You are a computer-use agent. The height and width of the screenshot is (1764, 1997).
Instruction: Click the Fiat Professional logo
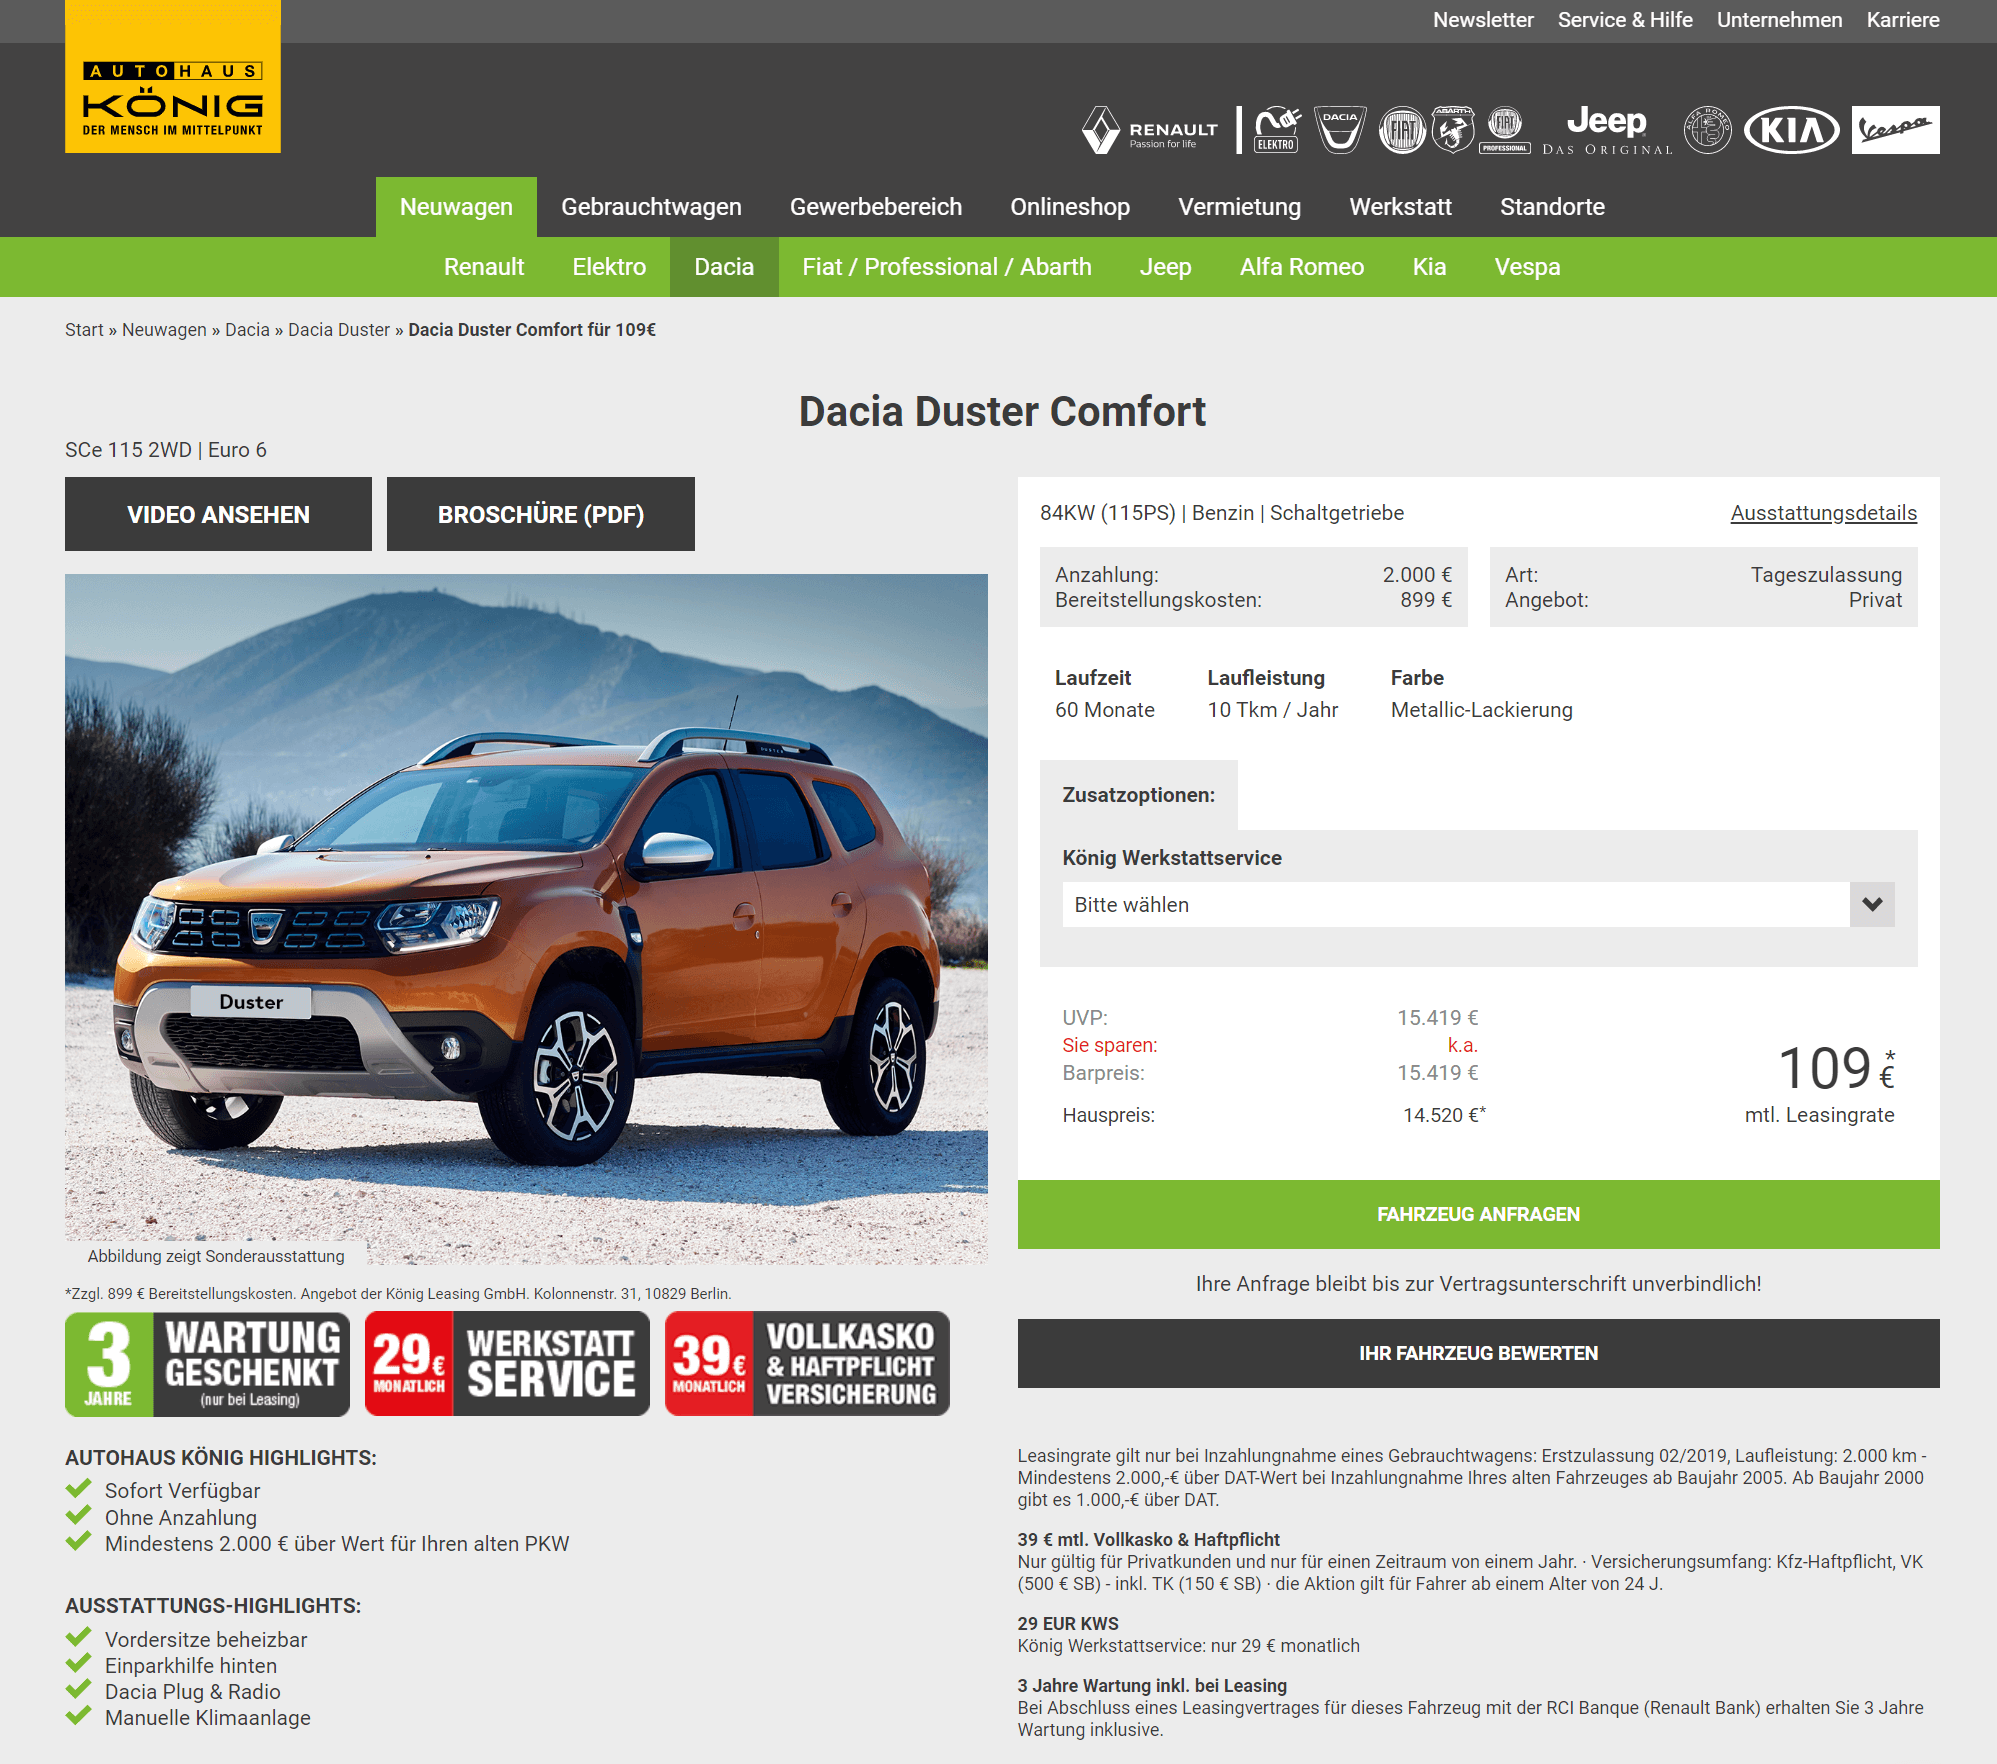1505,130
